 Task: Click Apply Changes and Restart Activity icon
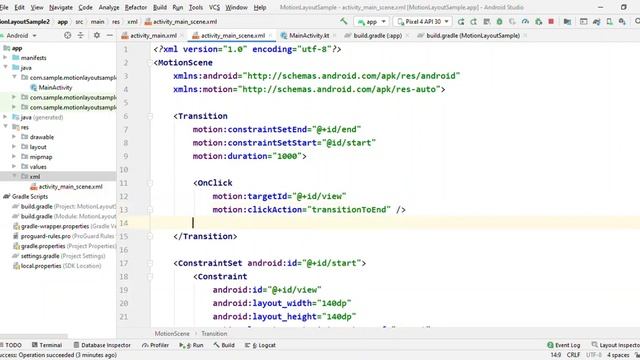473,22
